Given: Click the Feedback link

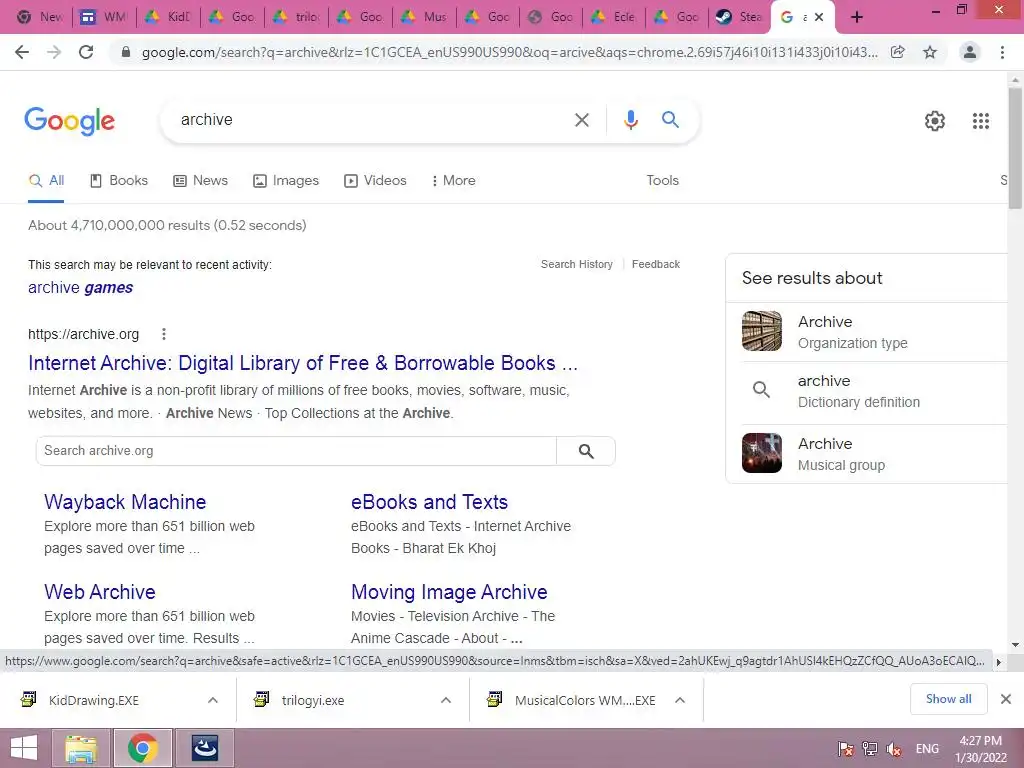Looking at the screenshot, I should click(x=656, y=264).
